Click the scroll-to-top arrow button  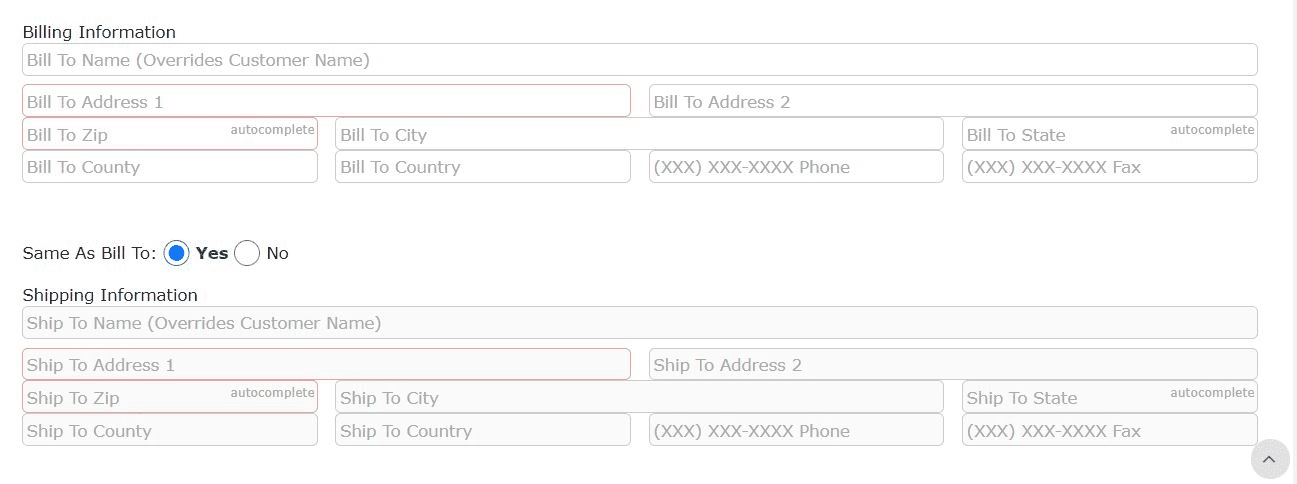(x=1269, y=459)
